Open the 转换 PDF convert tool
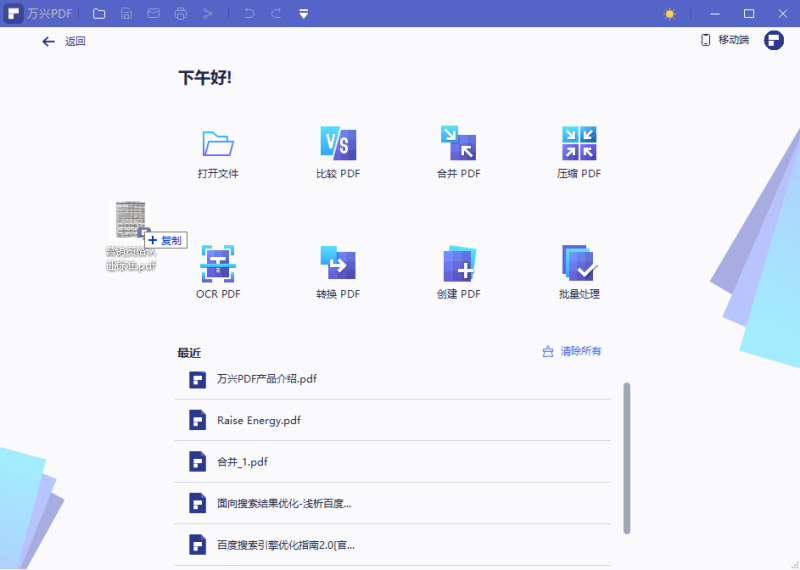The width and height of the screenshot is (800, 570). [x=338, y=265]
